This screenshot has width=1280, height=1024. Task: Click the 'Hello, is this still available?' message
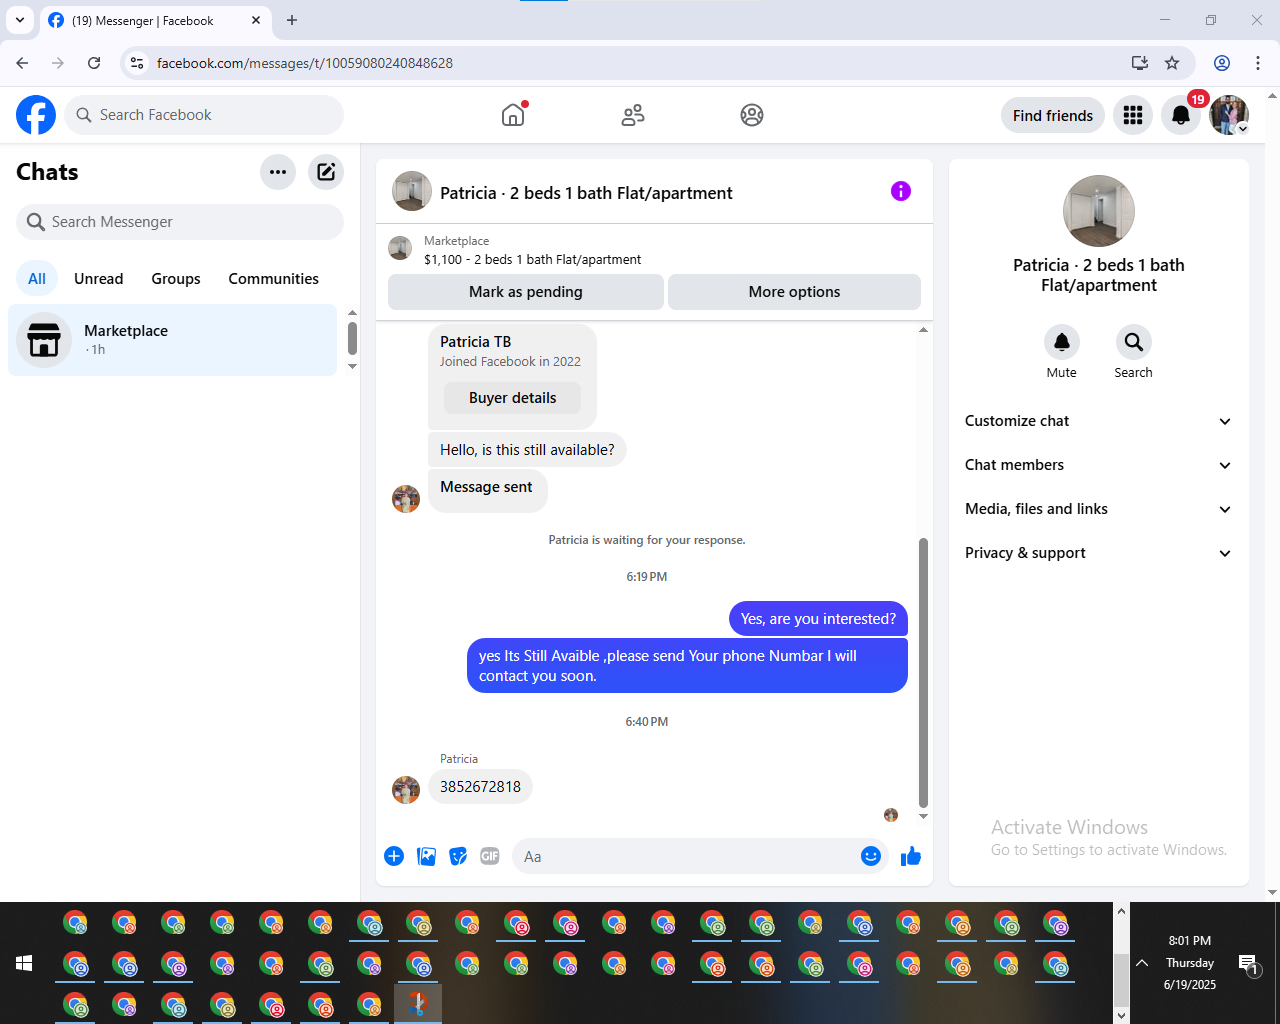tap(528, 450)
